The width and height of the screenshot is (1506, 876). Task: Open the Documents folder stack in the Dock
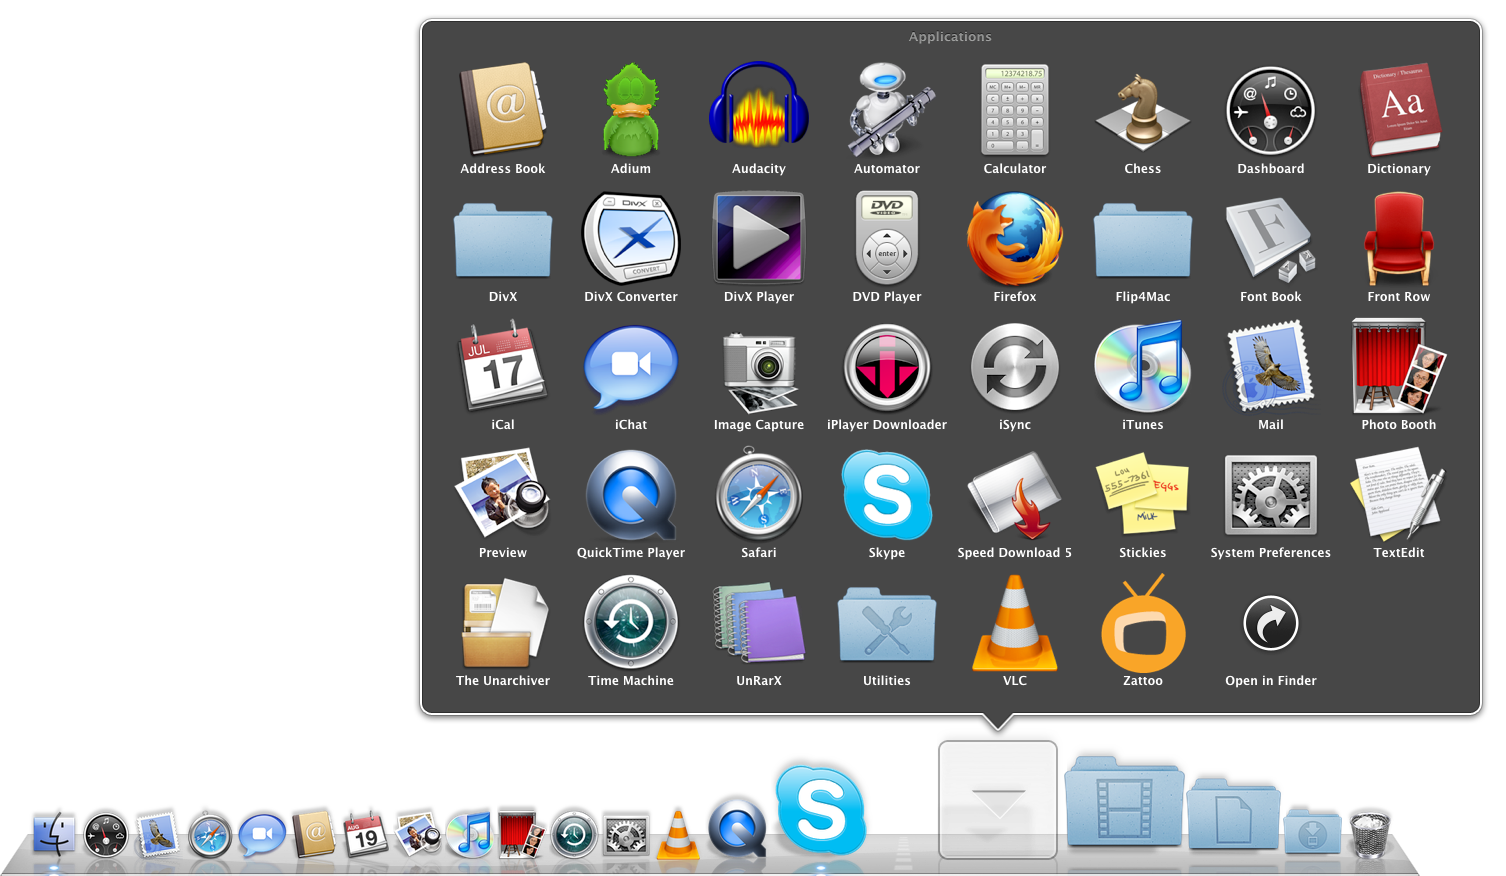click(1233, 813)
